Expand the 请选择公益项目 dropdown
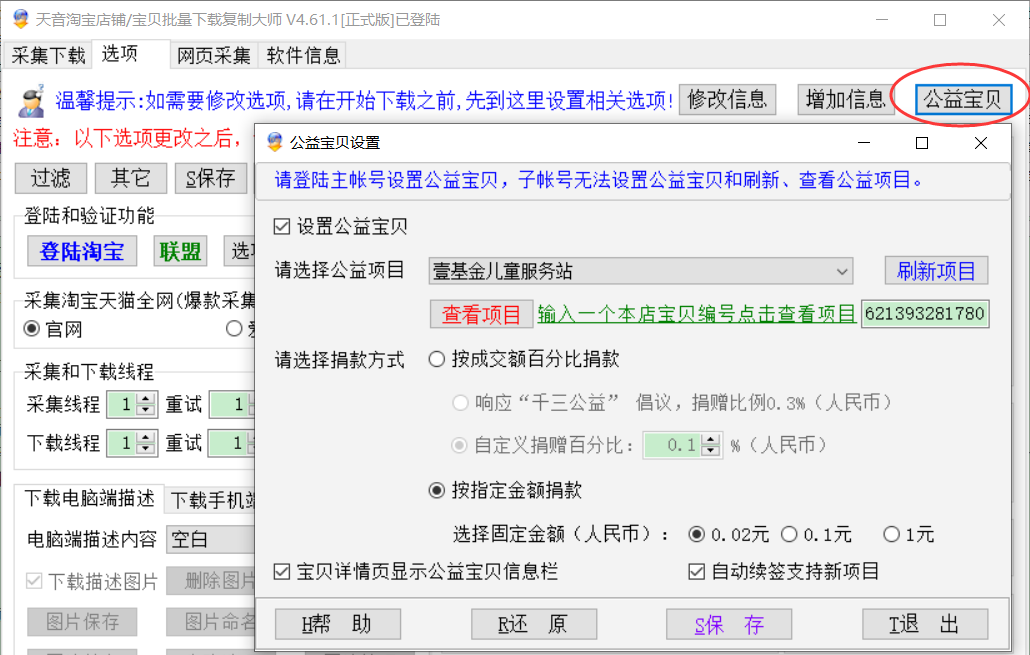The image size is (1030, 655). tap(841, 271)
